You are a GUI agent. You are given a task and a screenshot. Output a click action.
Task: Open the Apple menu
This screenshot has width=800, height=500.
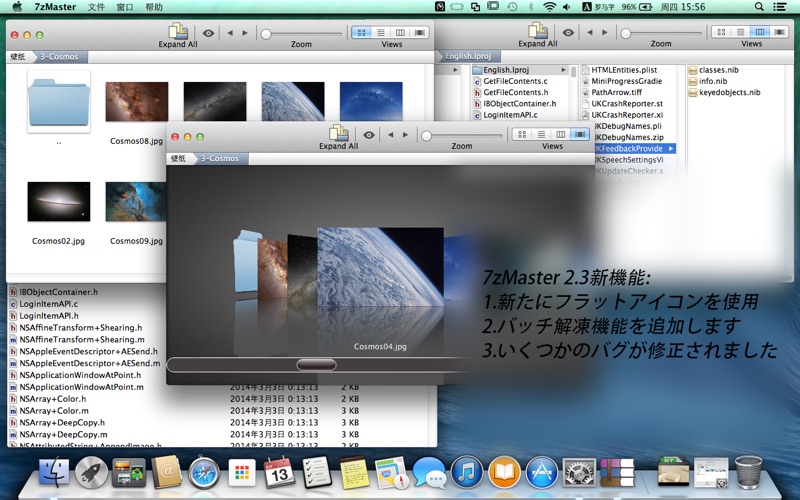tap(17, 7)
